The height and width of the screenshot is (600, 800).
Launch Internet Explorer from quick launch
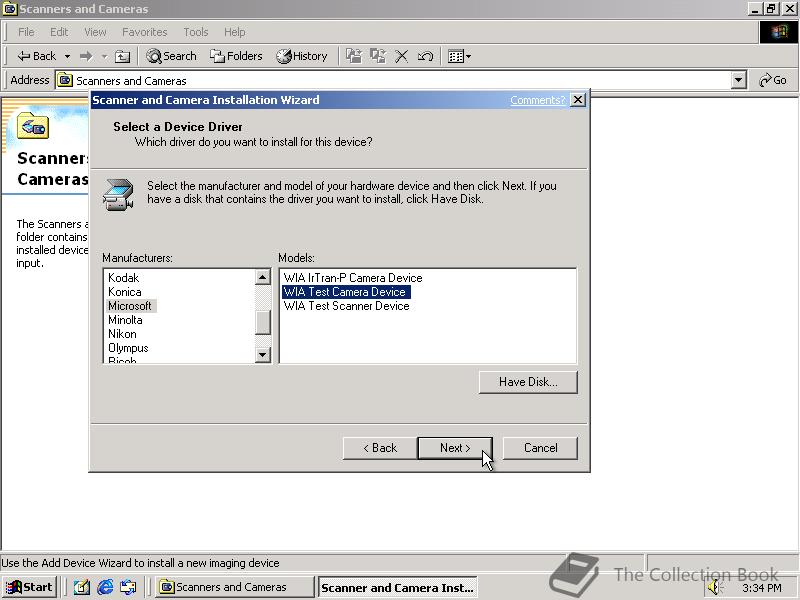[105, 587]
